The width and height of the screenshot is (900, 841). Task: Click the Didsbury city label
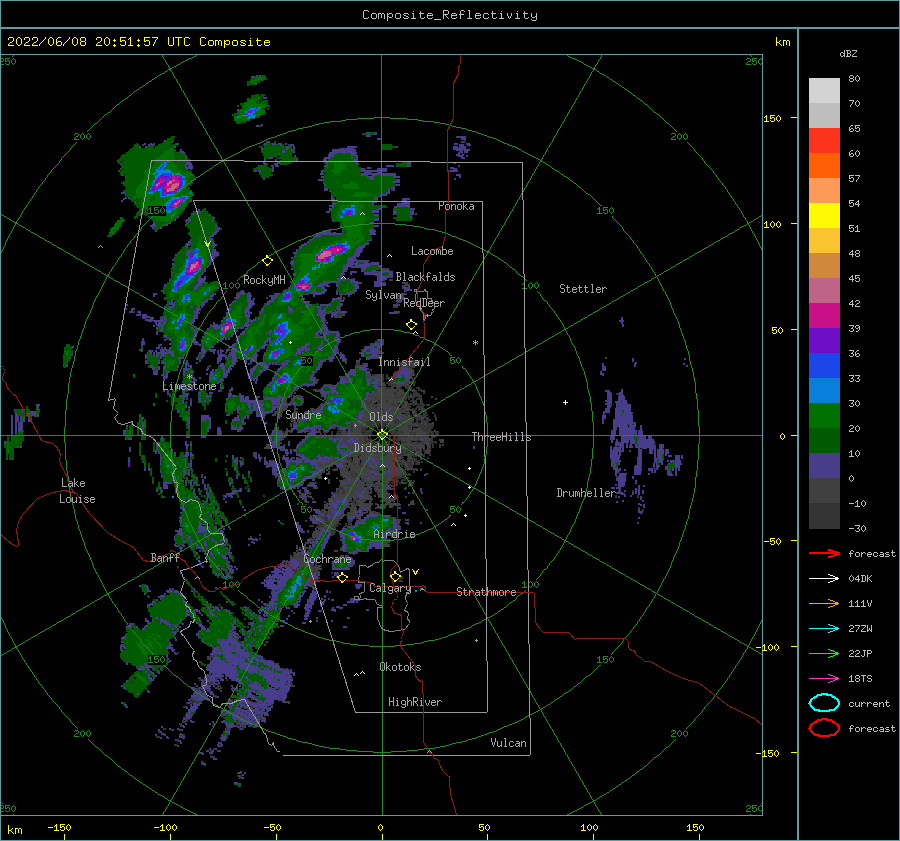click(x=377, y=448)
